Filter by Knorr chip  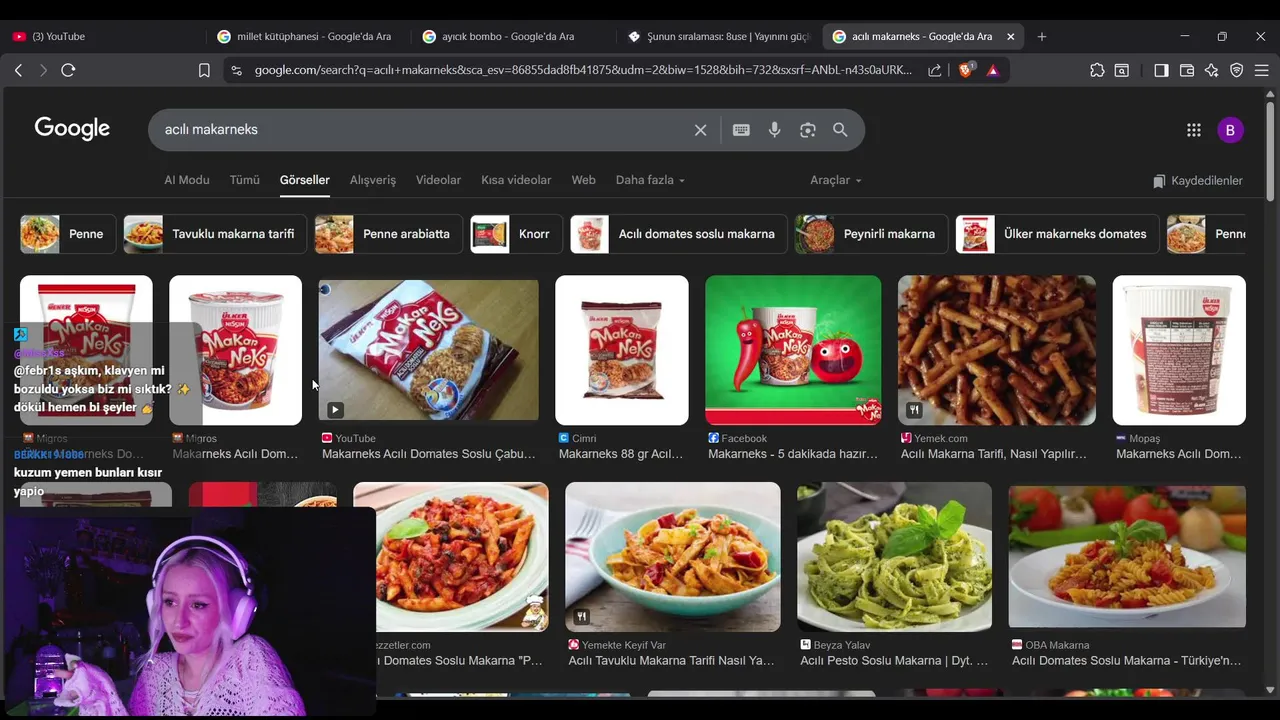pyautogui.click(x=516, y=234)
